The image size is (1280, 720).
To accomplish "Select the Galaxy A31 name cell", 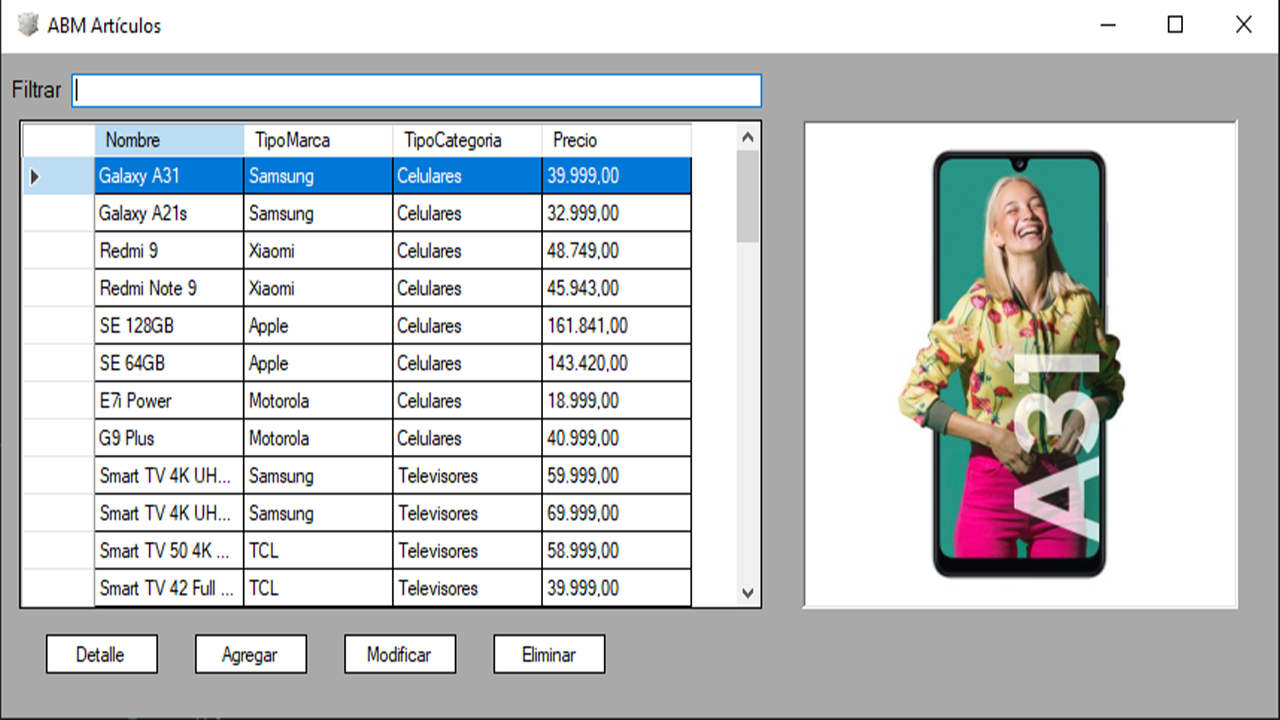I will pyautogui.click(x=169, y=176).
